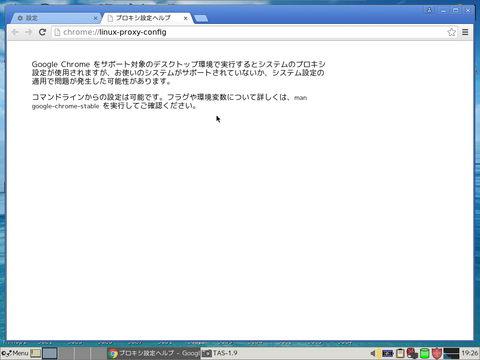Viewport: 480px width, 360px height.
Task: Maximize the Chrome window
Action: tap(456, 10)
